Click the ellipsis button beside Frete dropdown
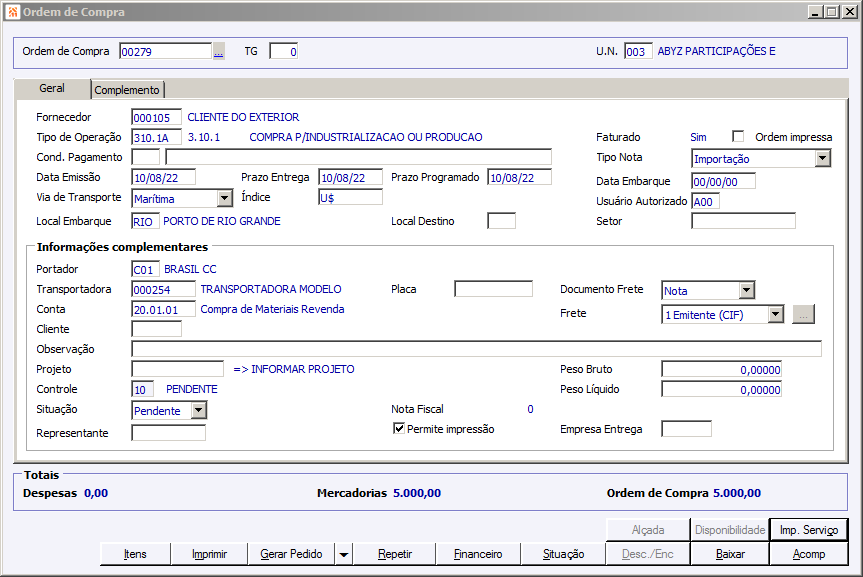 pos(804,314)
